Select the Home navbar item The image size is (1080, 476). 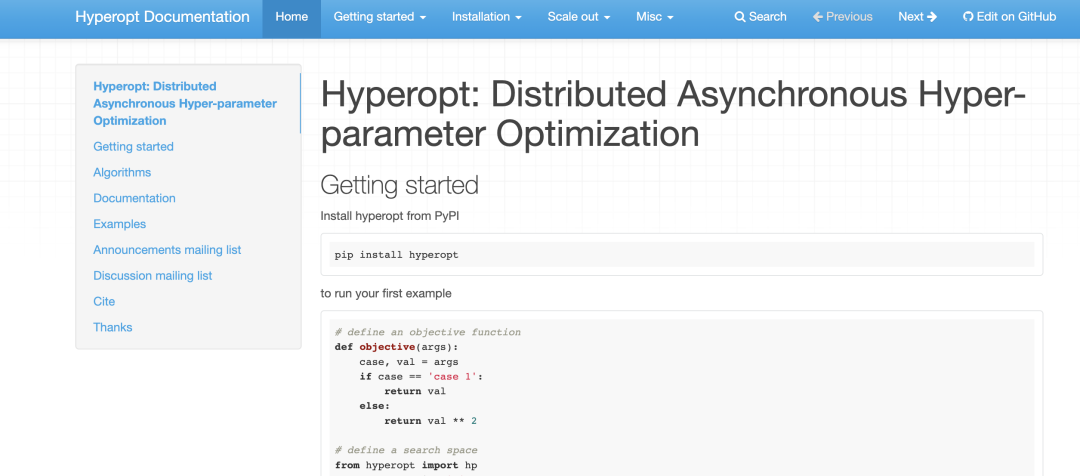tap(291, 17)
